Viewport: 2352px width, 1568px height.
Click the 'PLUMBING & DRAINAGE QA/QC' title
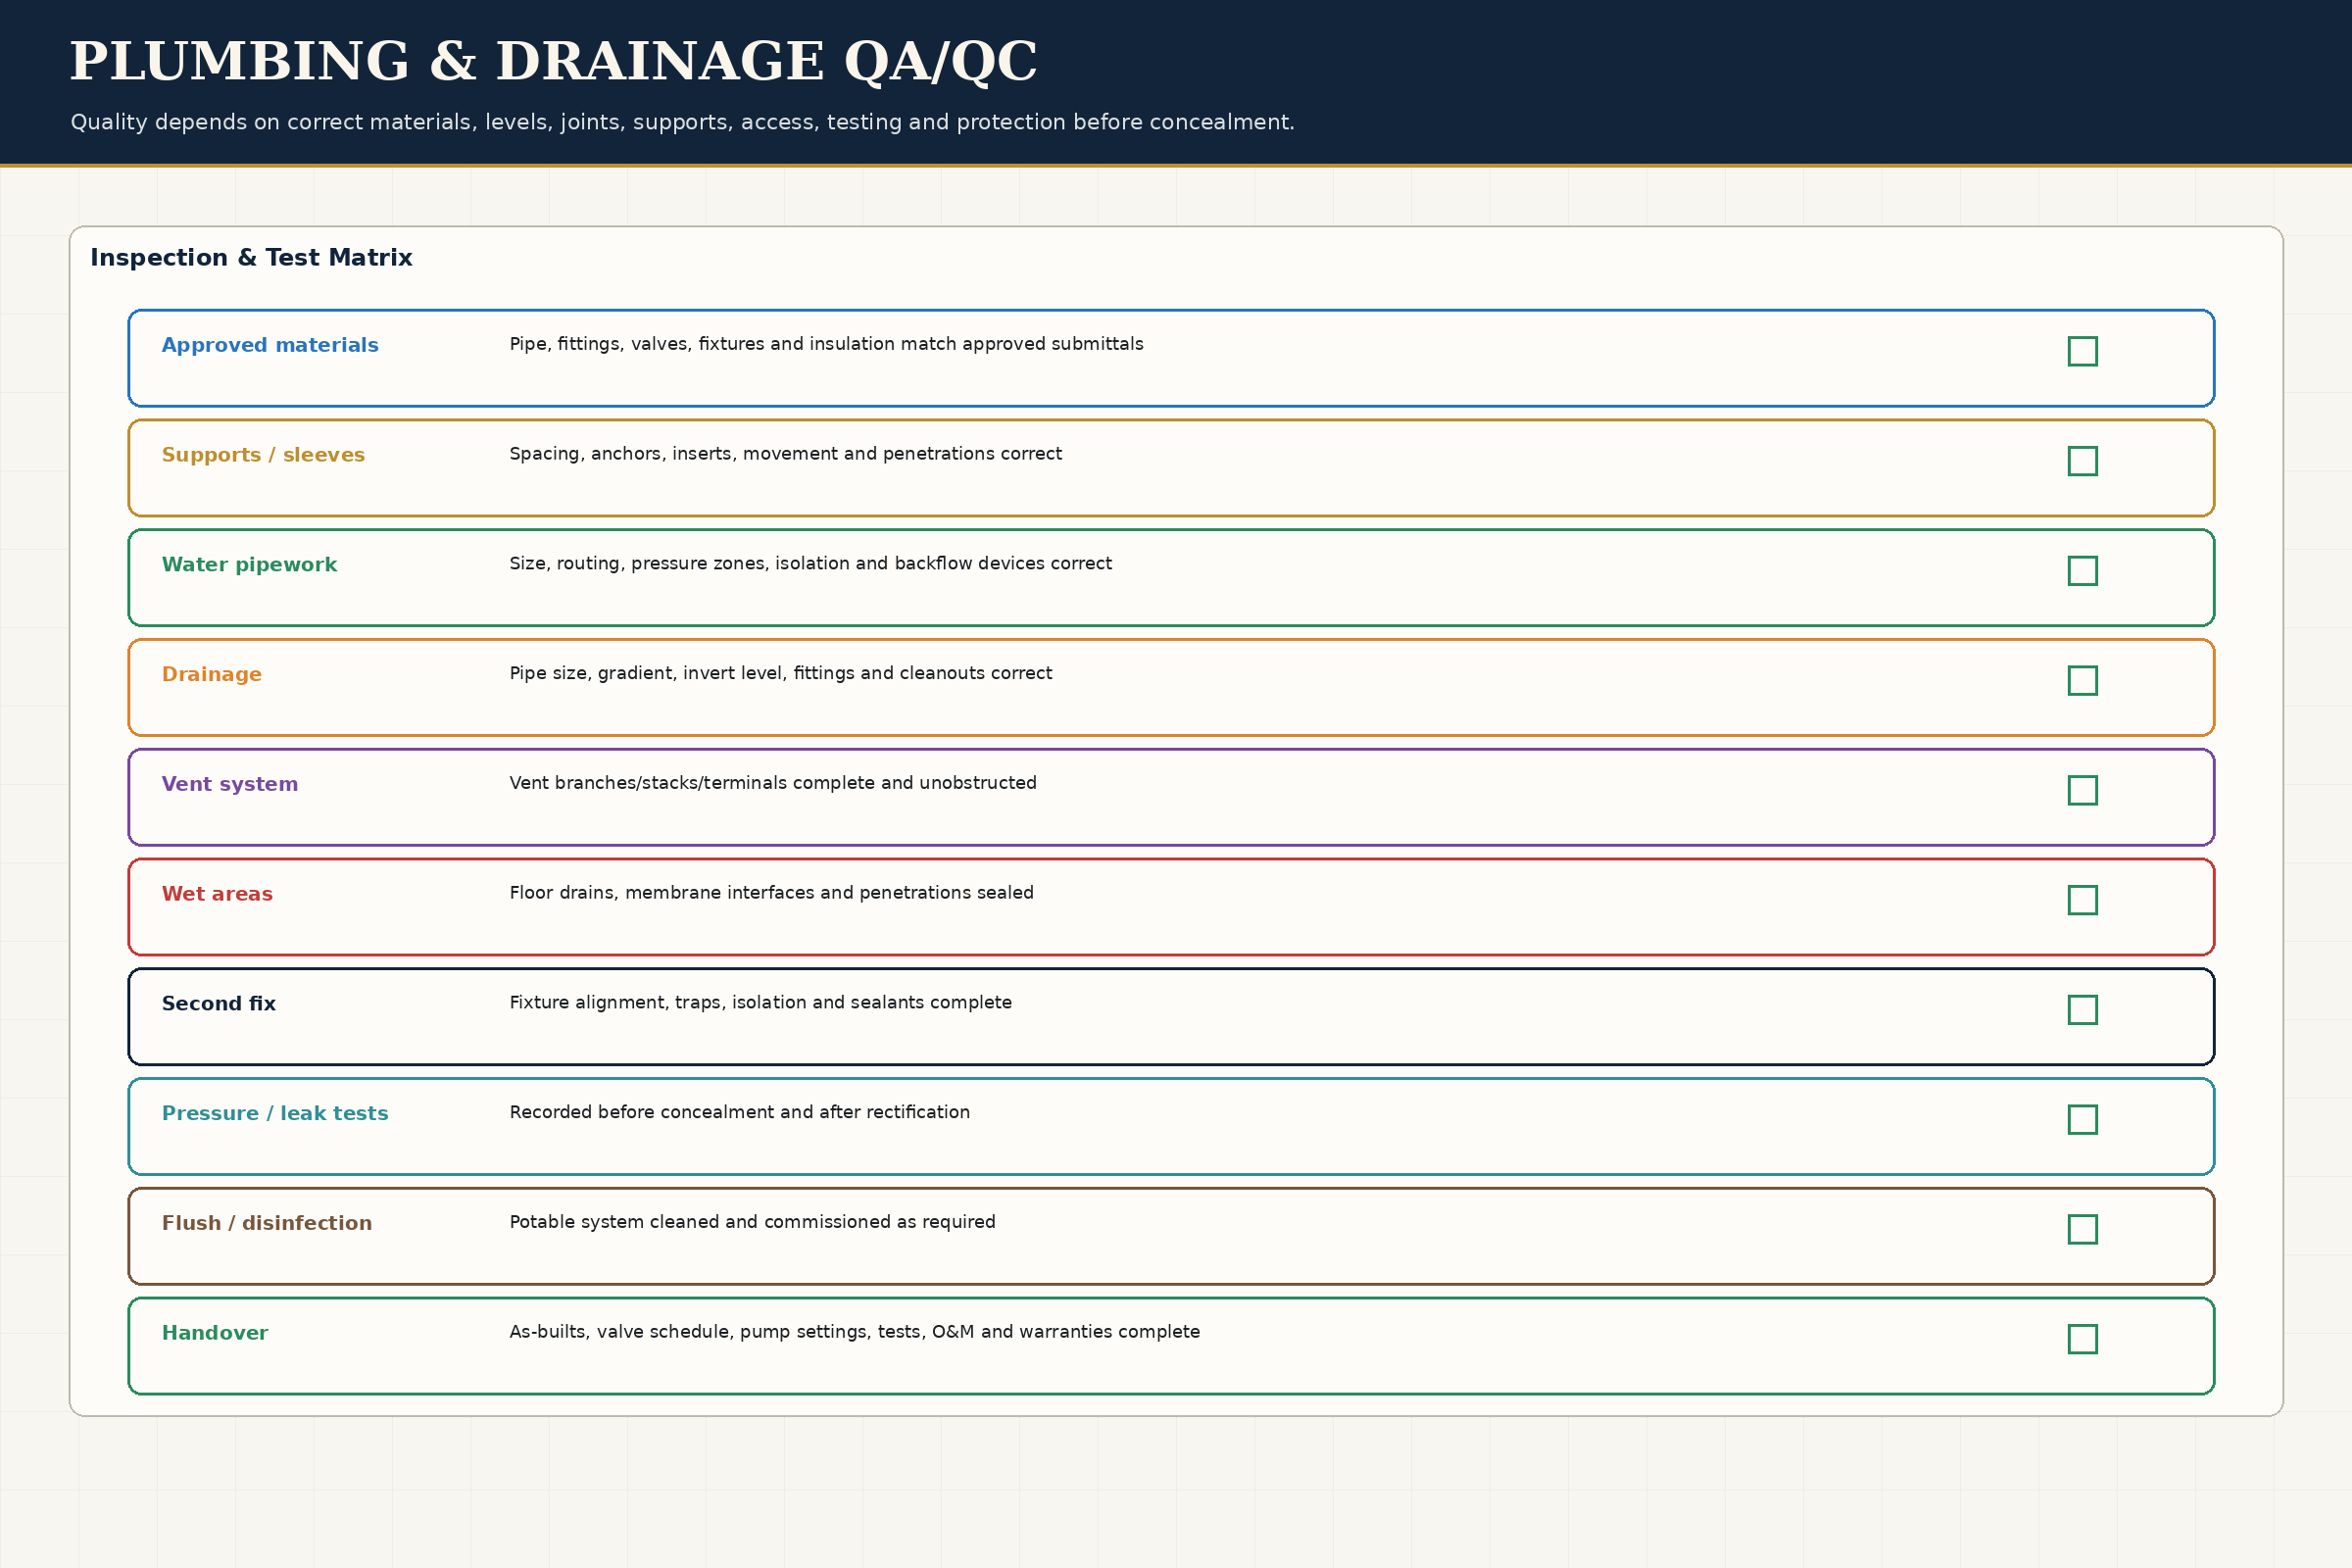click(553, 62)
